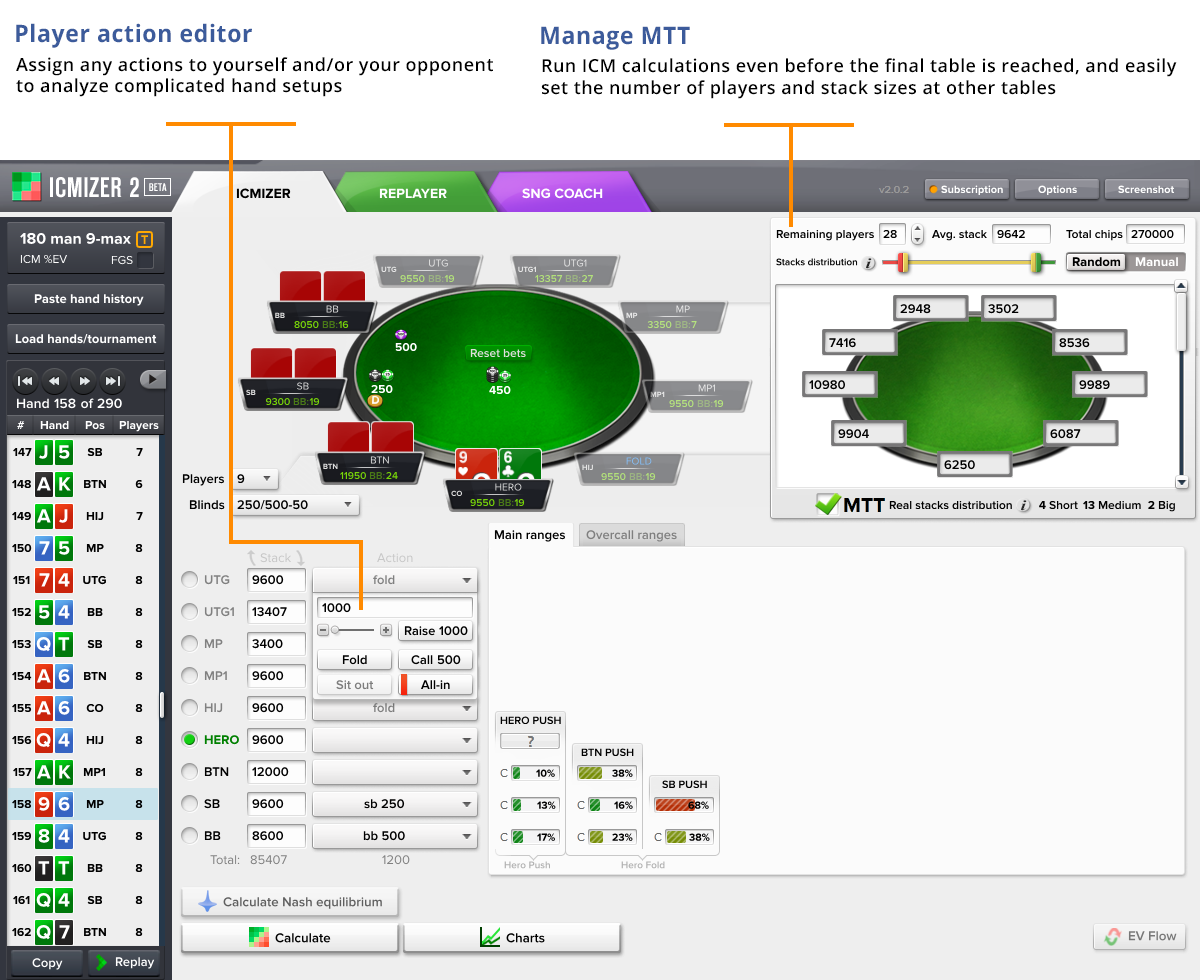Click the hero's 9 of hearts card
This screenshot has width=1200, height=980.
pyautogui.click(x=476, y=464)
